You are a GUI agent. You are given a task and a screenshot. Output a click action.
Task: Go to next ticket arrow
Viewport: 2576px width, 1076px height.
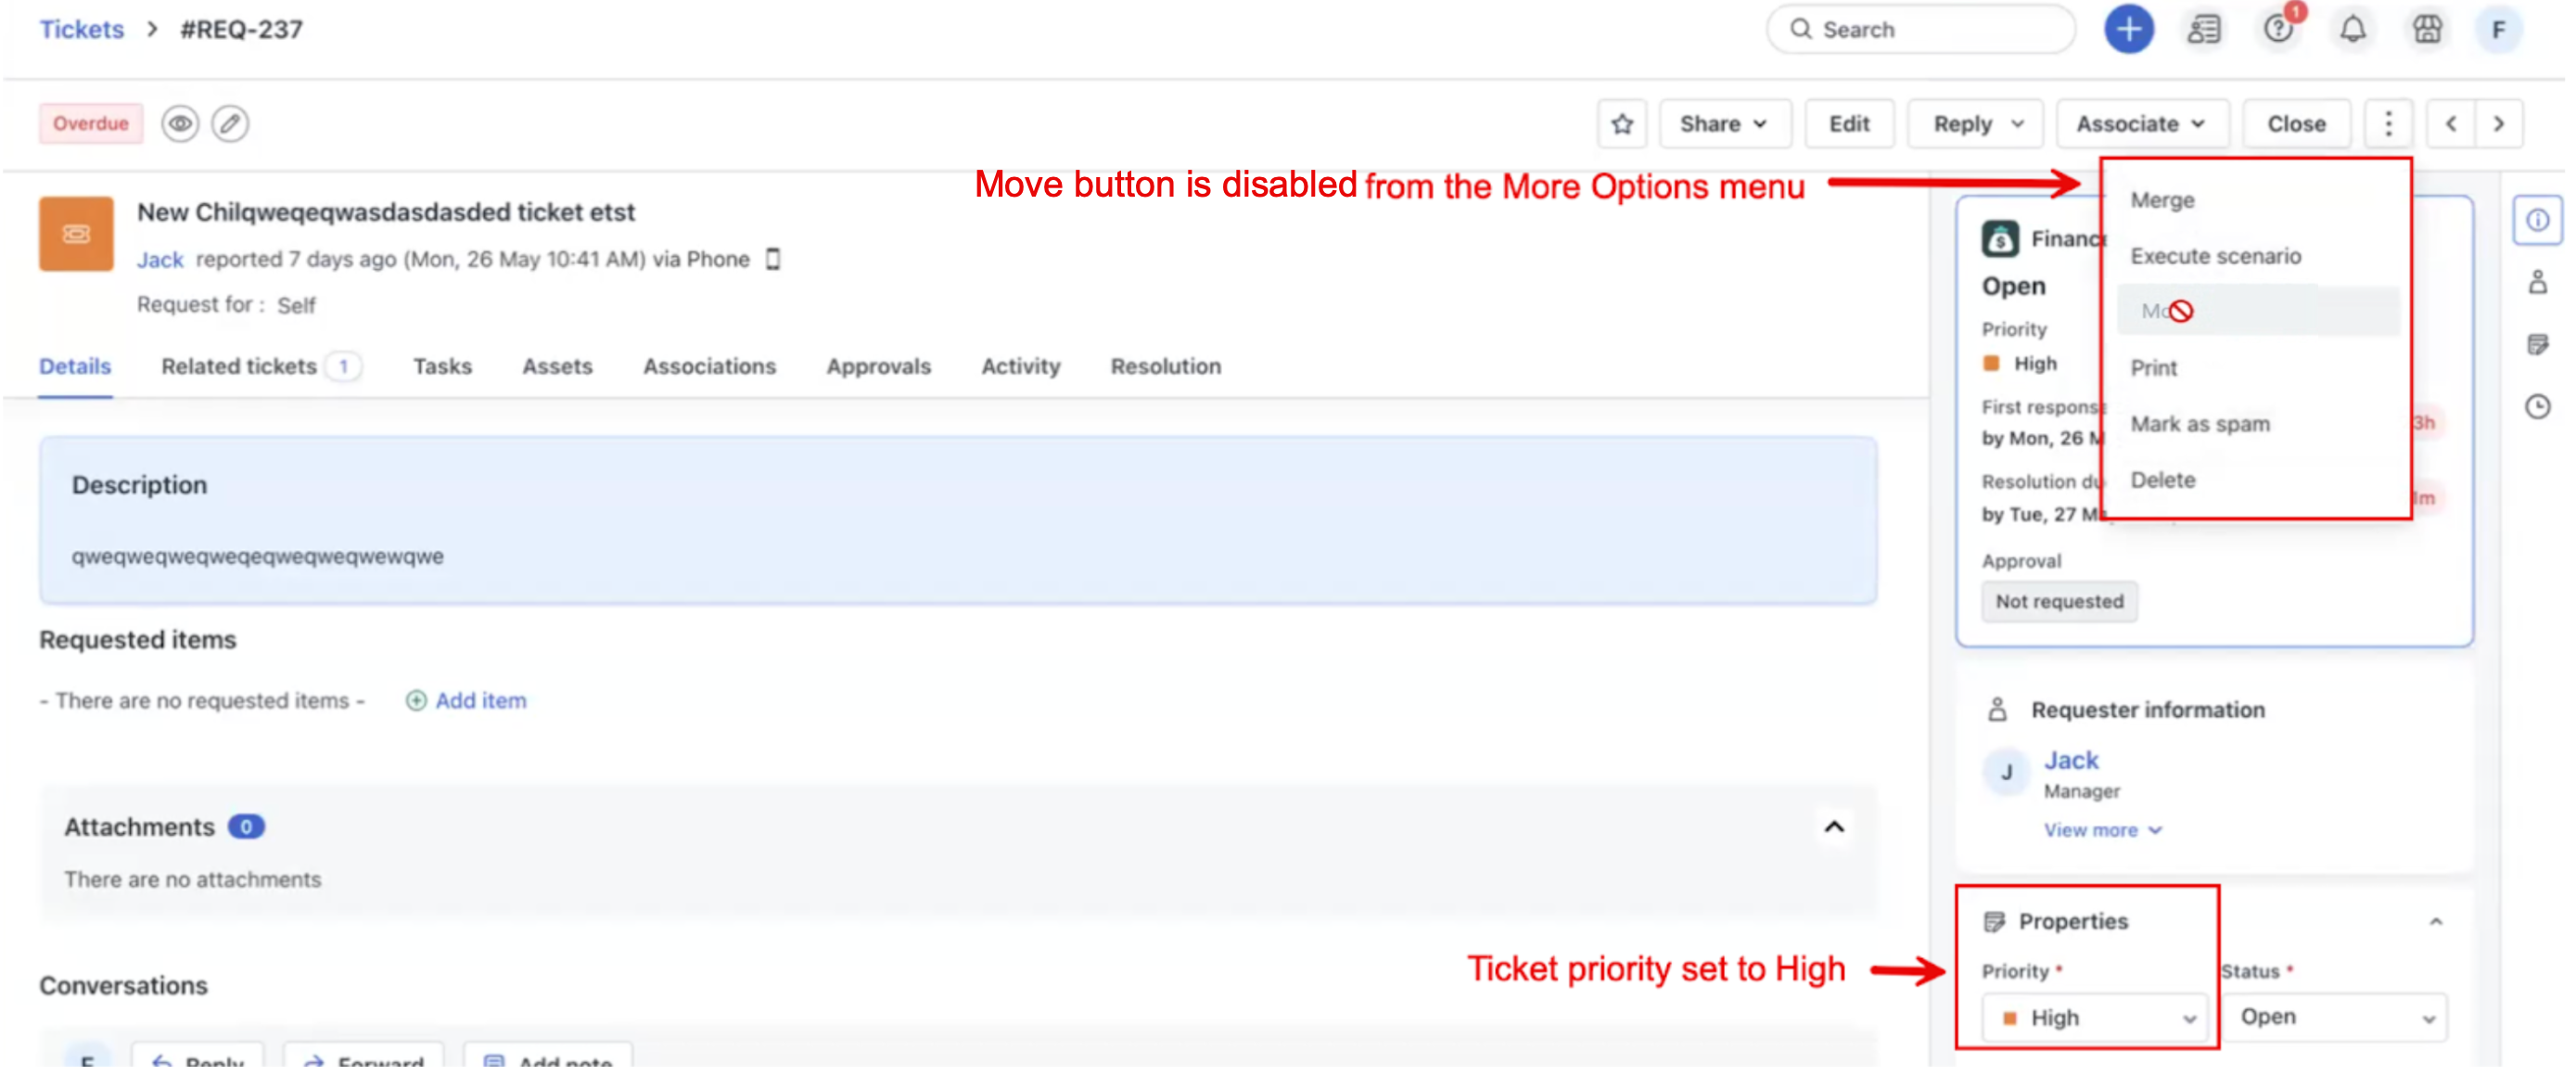(x=2498, y=124)
